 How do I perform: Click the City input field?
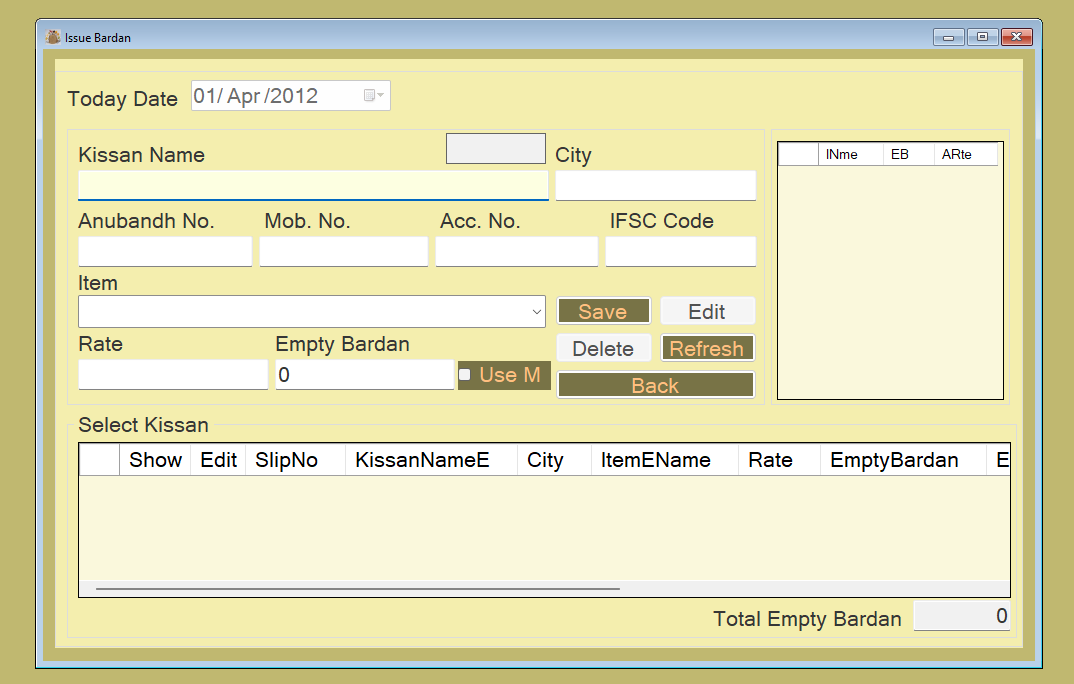coord(655,186)
